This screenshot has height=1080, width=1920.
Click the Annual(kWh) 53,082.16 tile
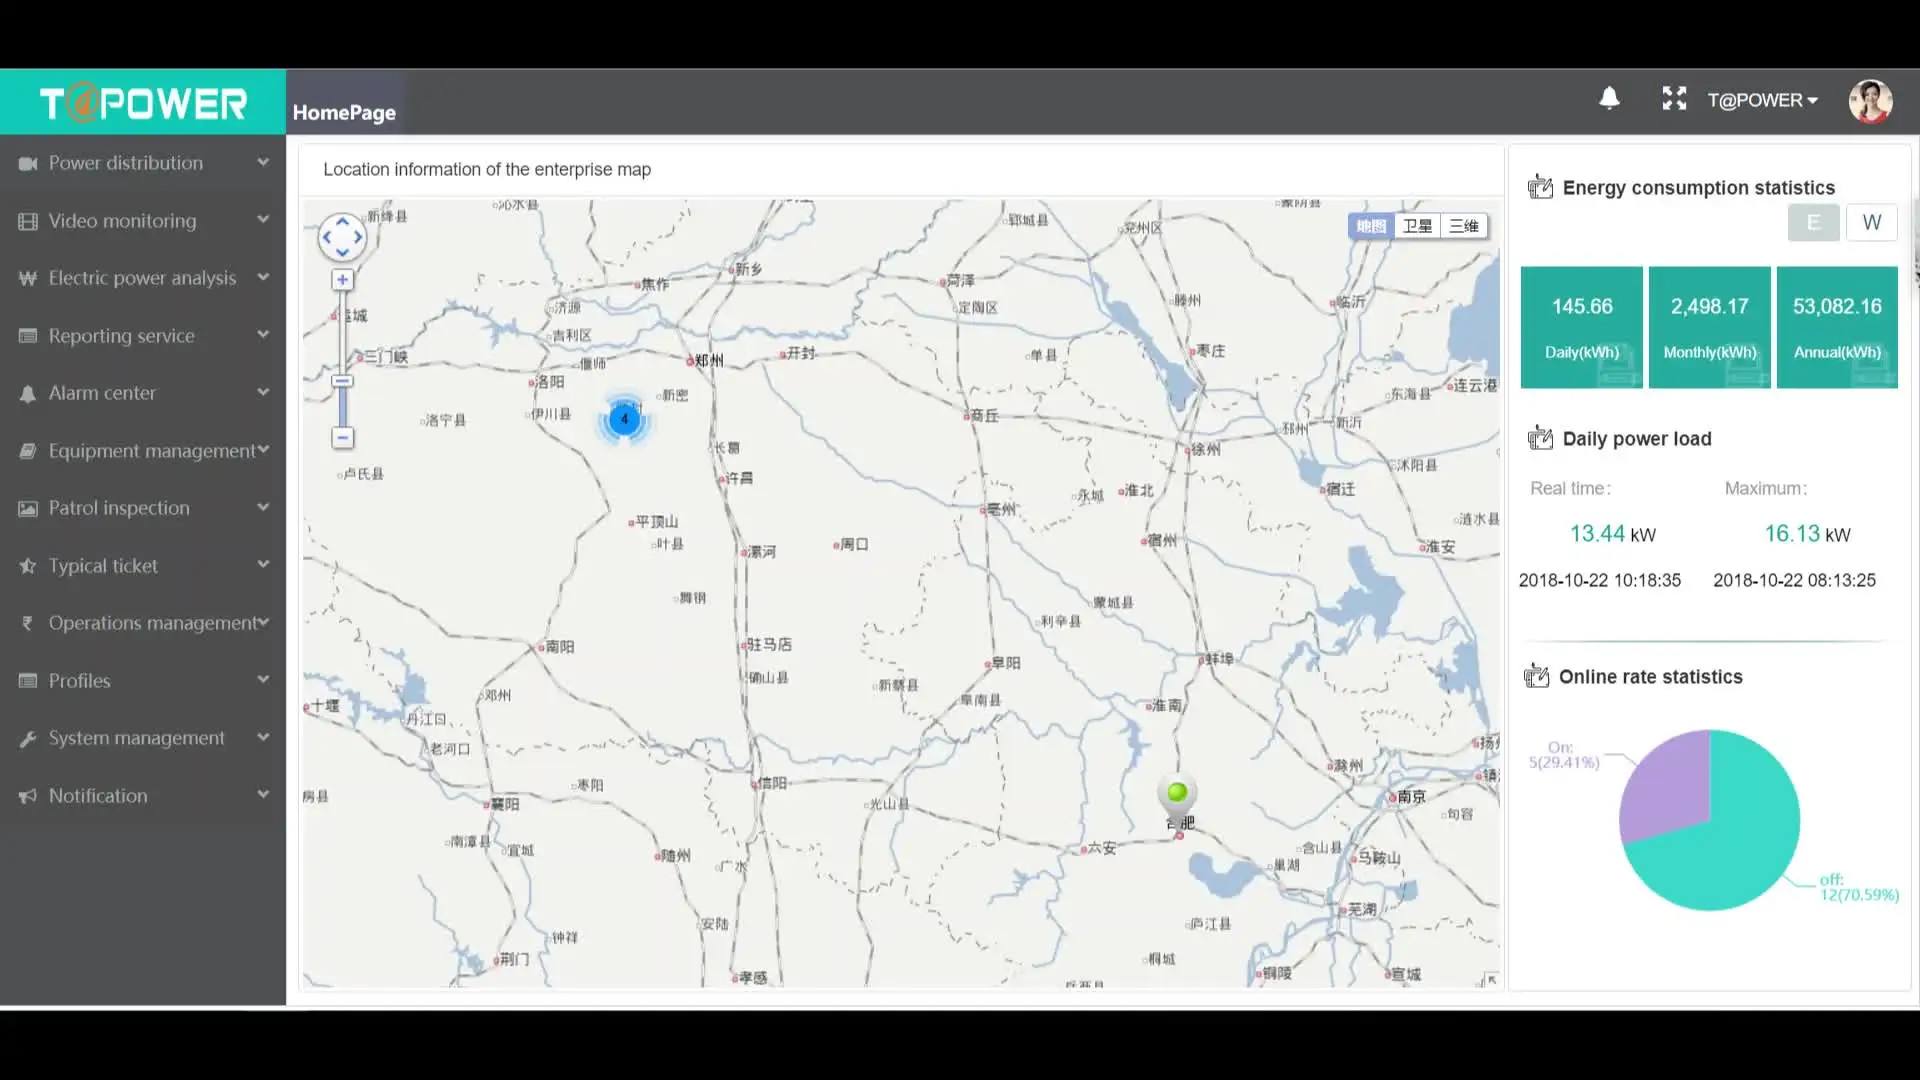pos(1836,327)
